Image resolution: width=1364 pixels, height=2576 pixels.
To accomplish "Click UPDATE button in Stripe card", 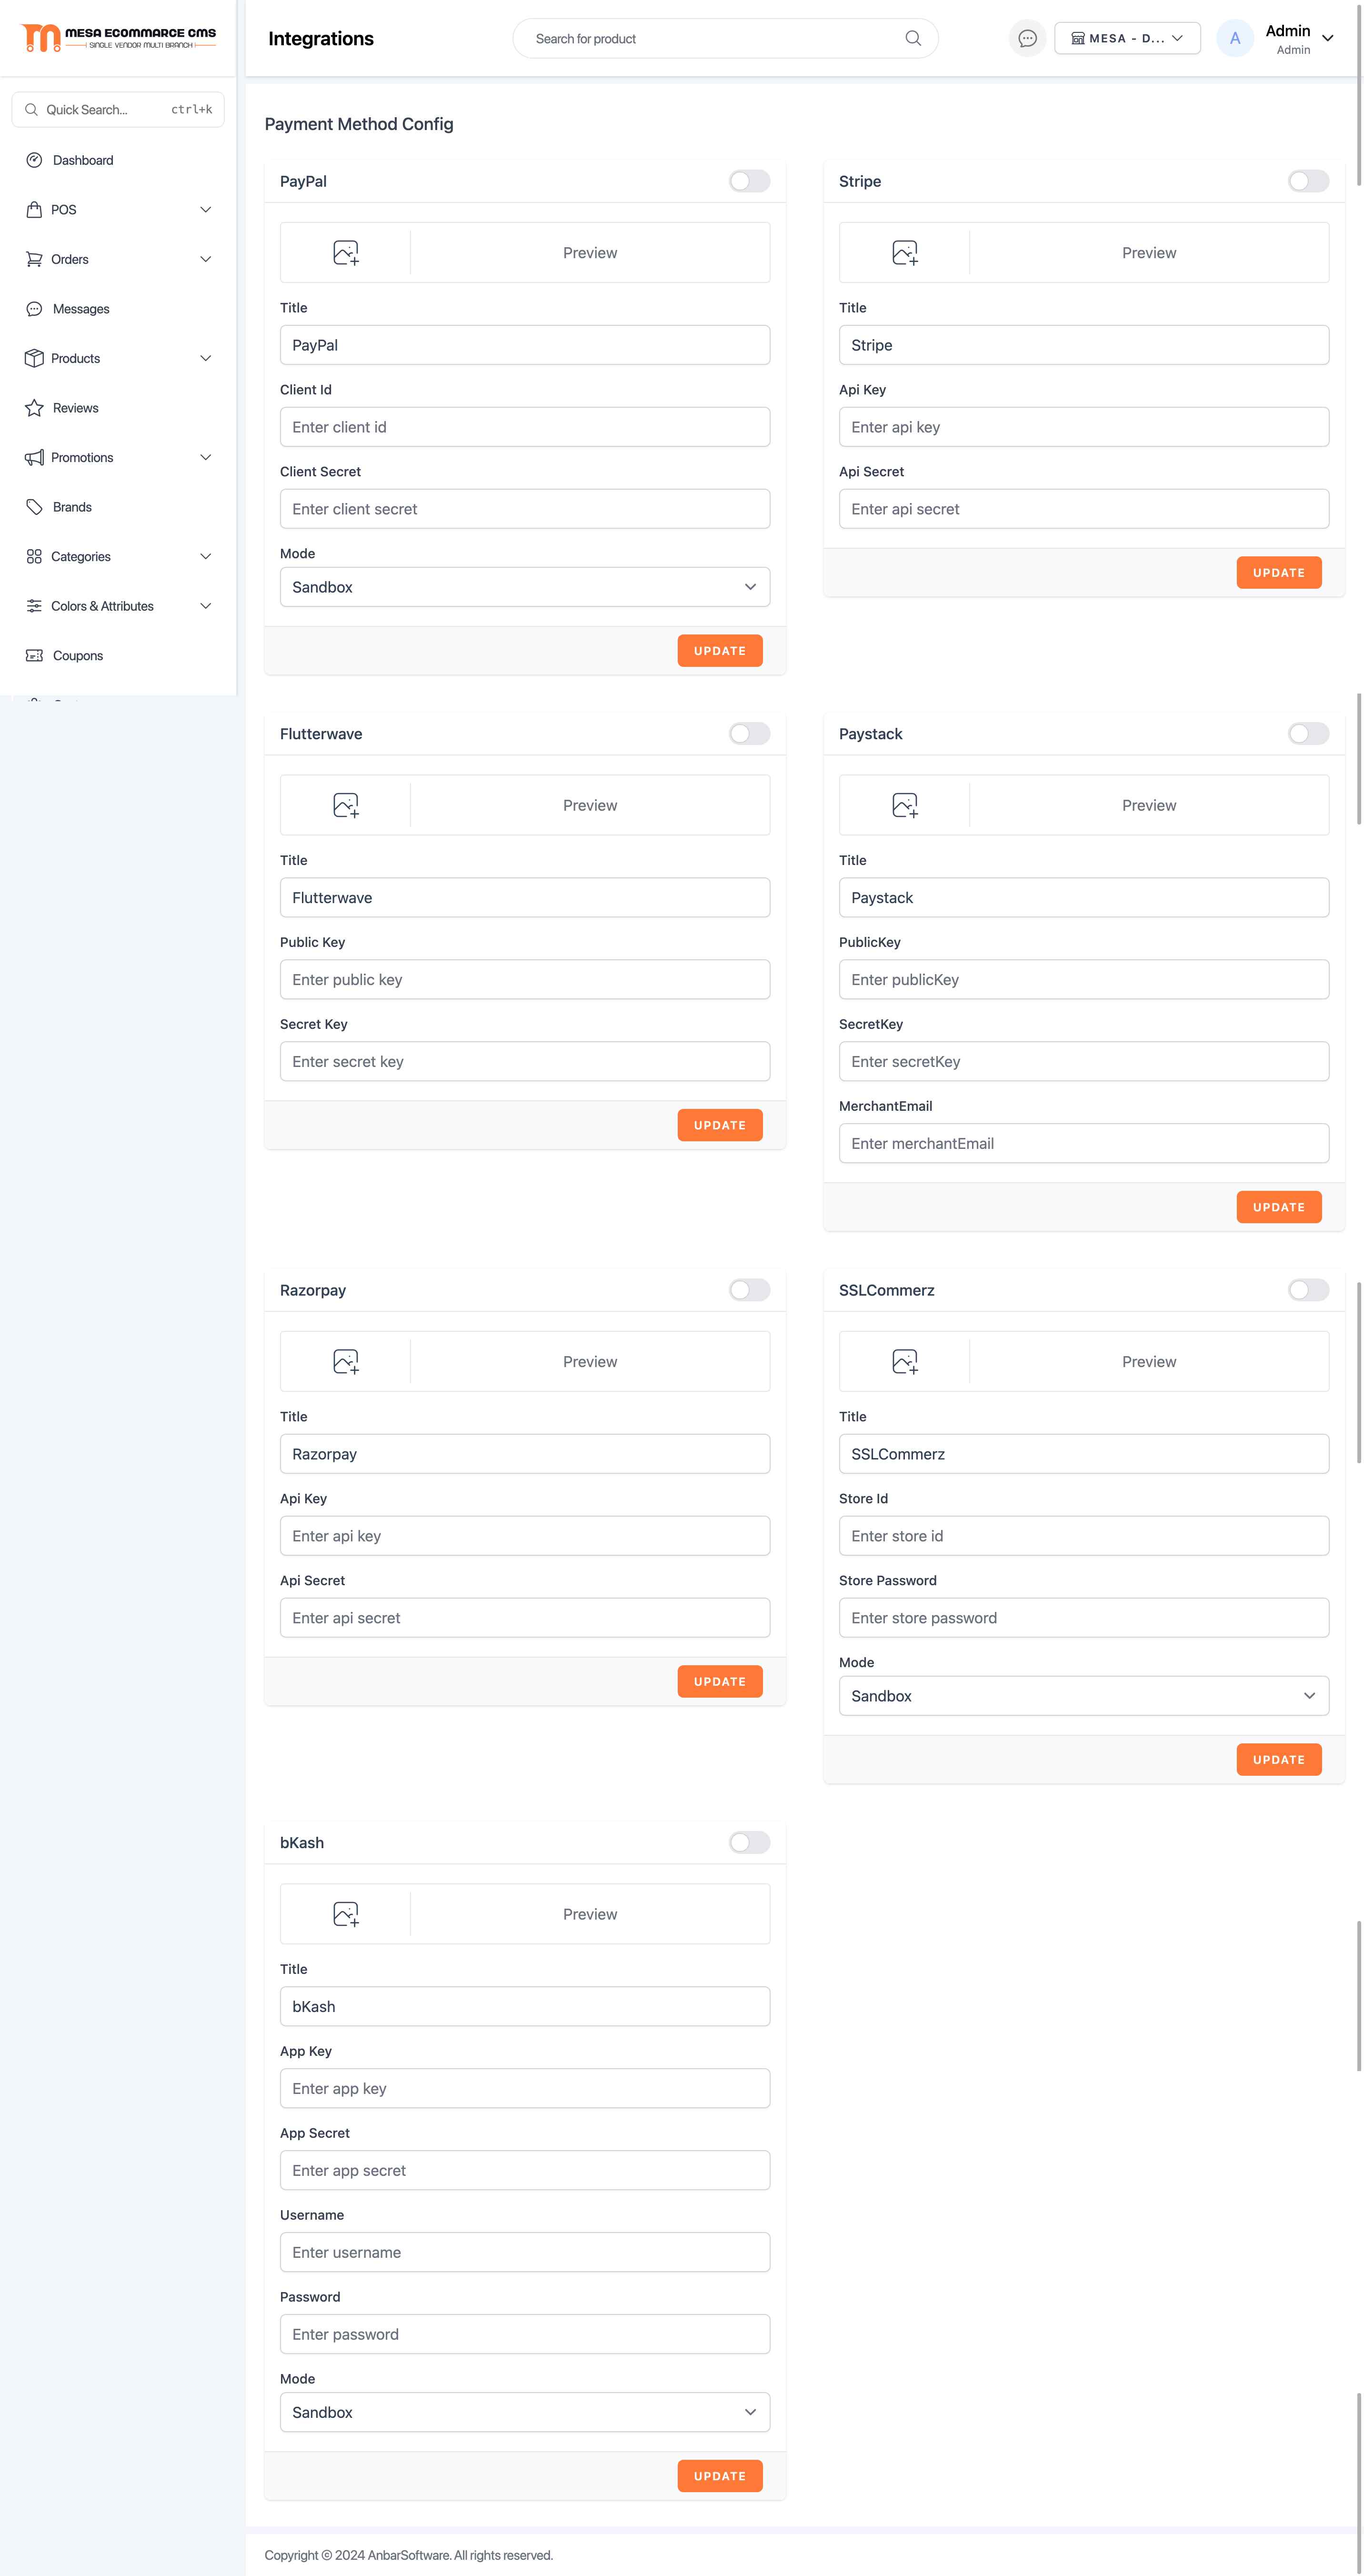I will tap(1279, 573).
